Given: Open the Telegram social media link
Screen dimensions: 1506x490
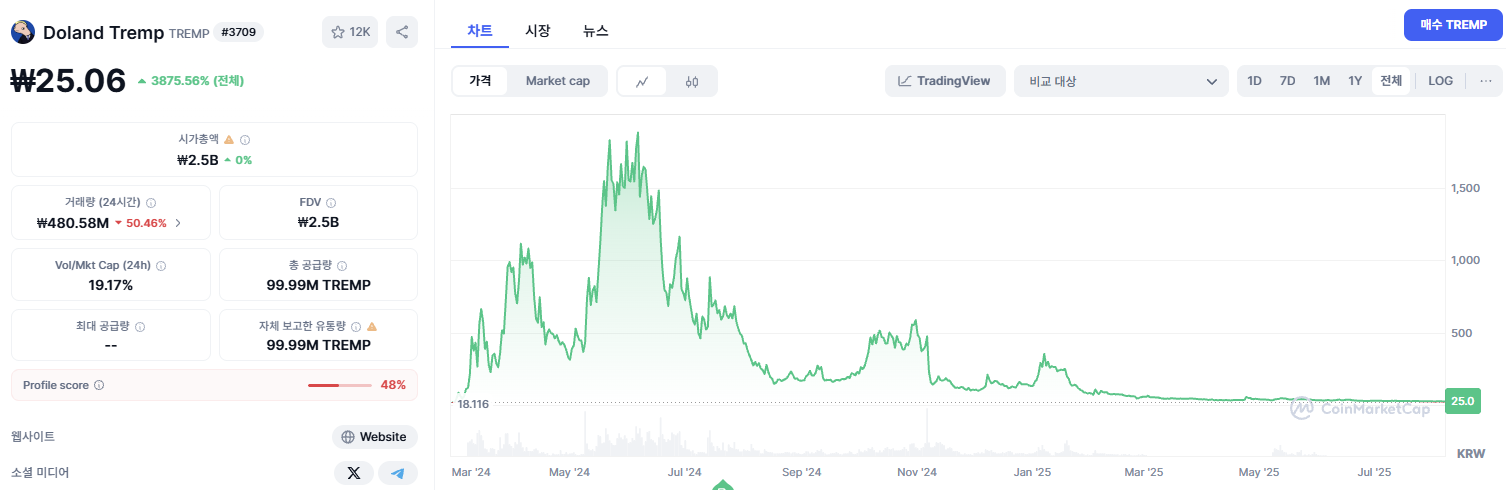Looking at the screenshot, I should [x=398, y=473].
